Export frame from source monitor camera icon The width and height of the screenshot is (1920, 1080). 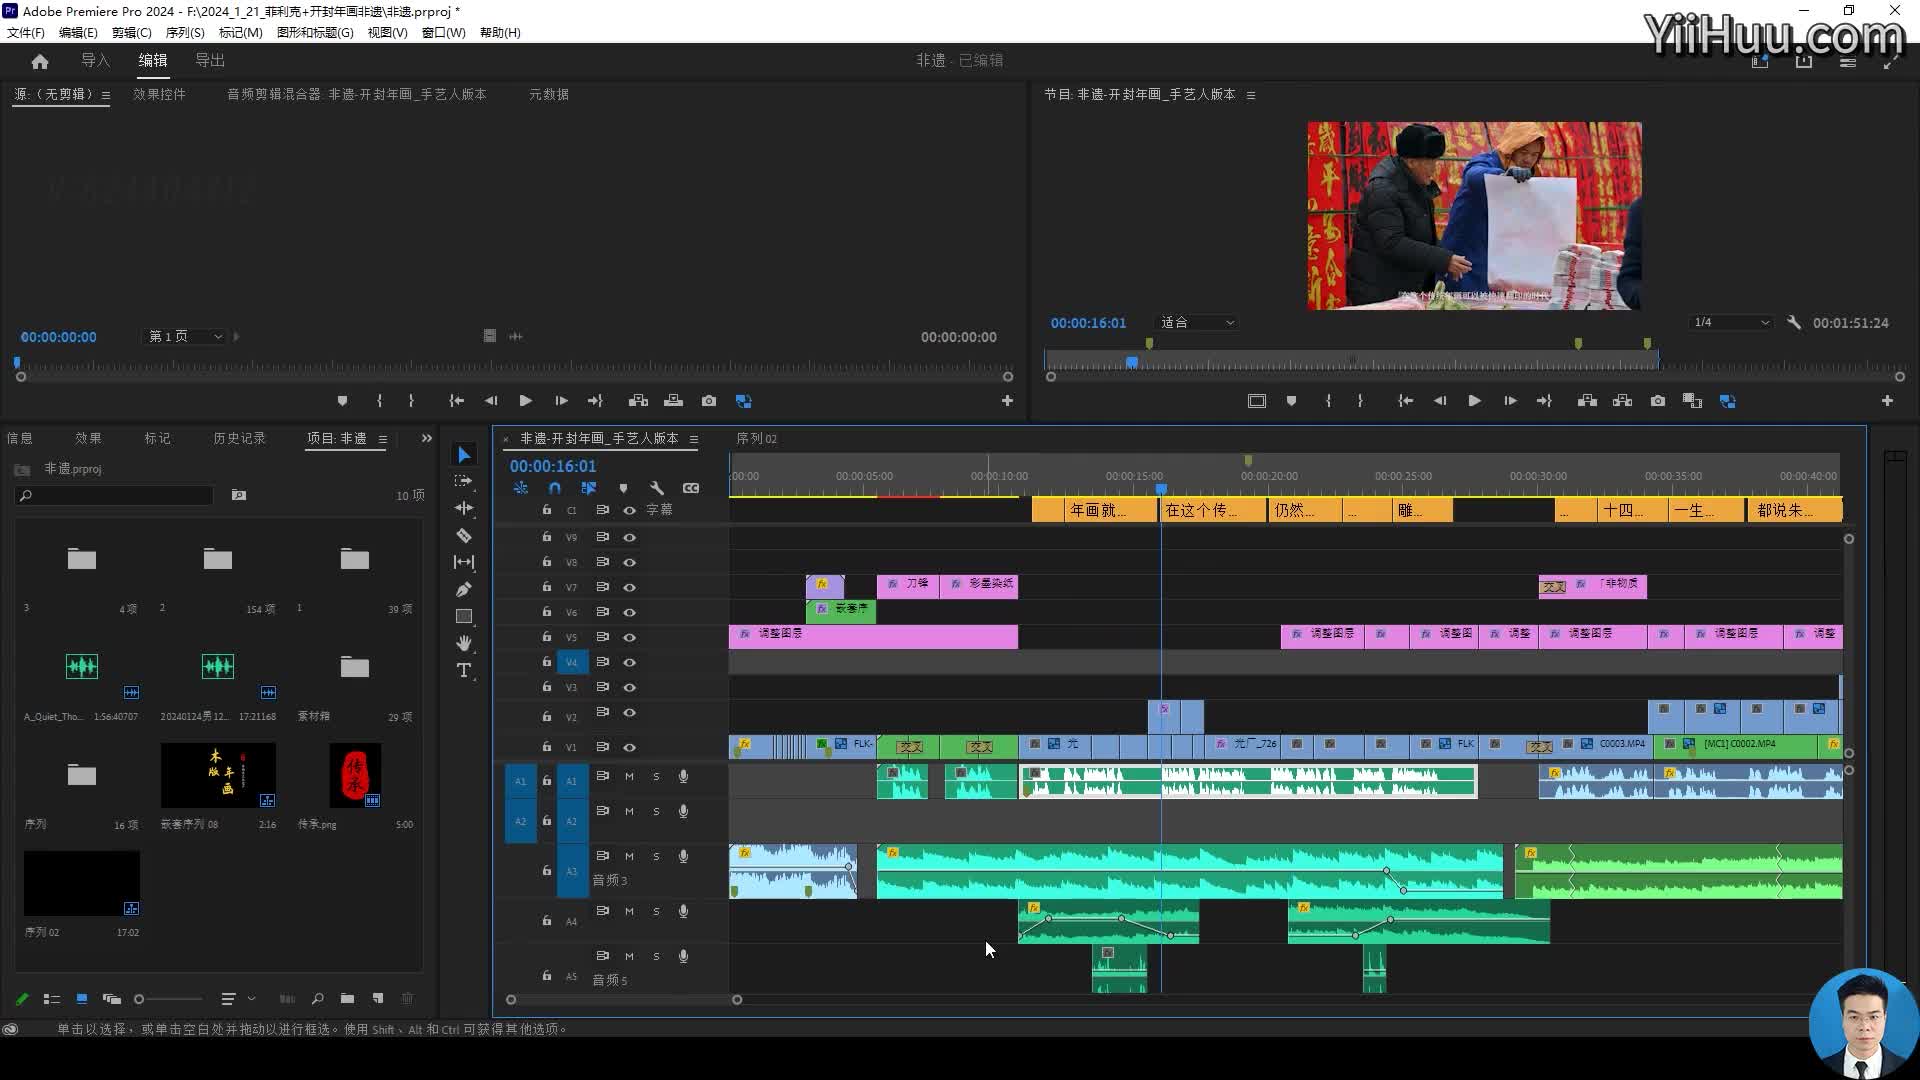709,401
